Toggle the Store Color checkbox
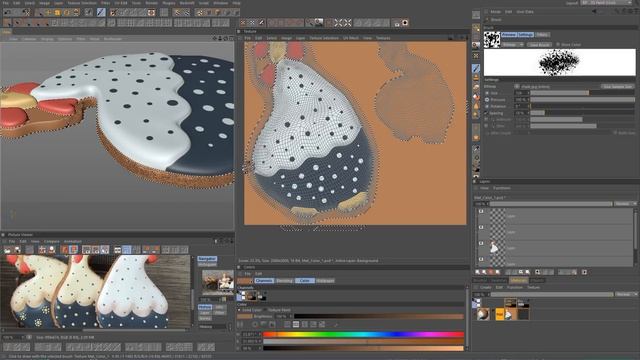 [558, 44]
